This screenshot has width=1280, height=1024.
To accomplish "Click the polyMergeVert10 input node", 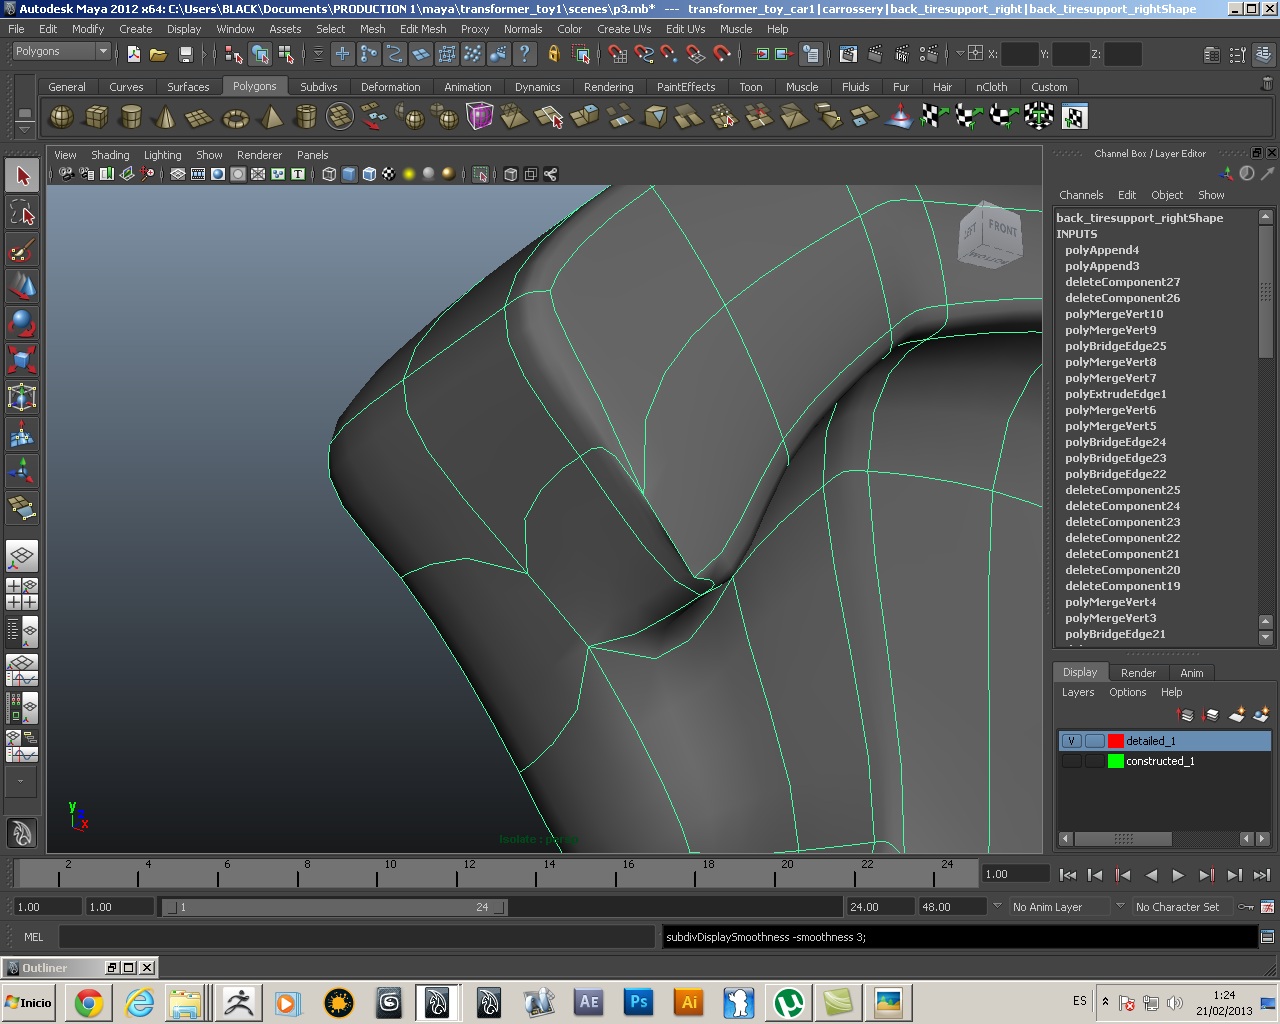I will pyautogui.click(x=1114, y=314).
